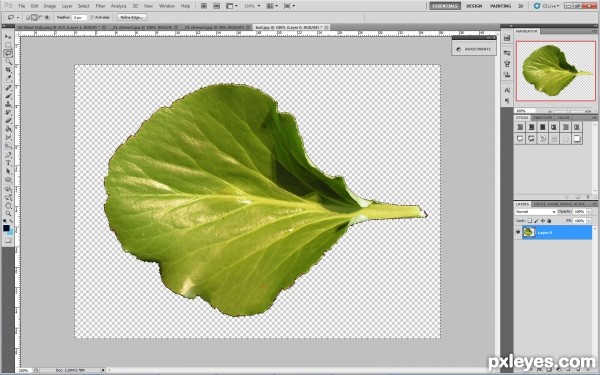Set selection mode to Intersect with selection

coord(47,18)
